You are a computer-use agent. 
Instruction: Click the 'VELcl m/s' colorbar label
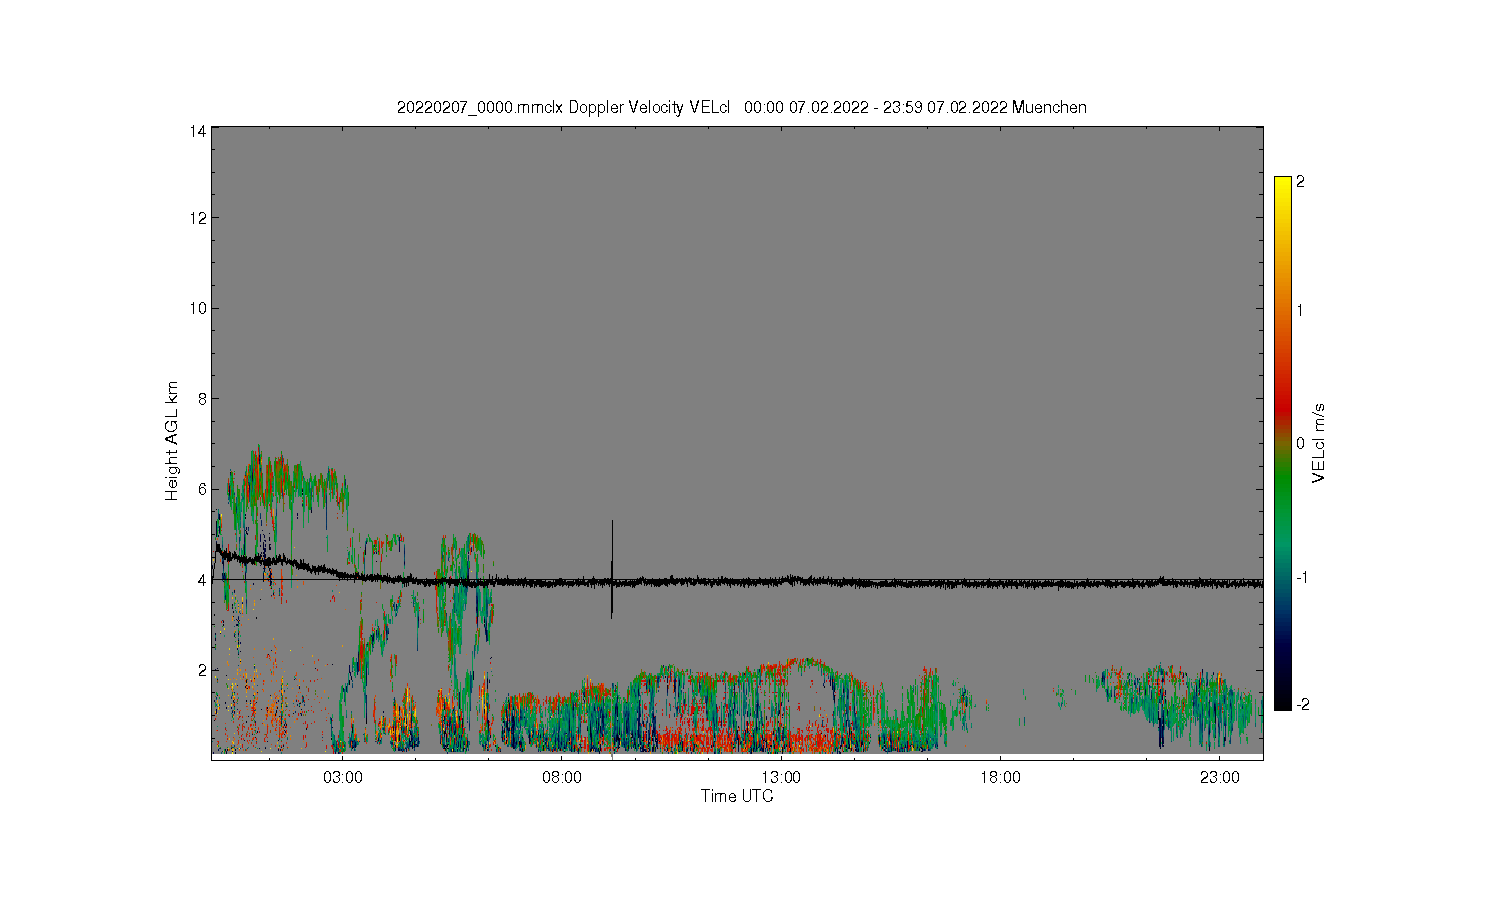(1319, 443)
